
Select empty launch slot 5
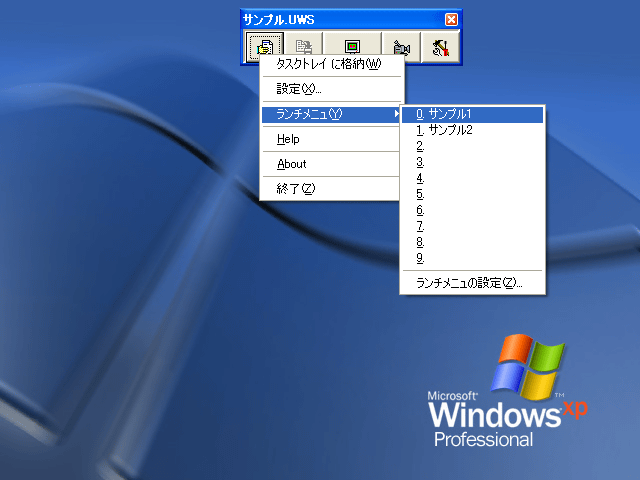click(x=471, y=194)
